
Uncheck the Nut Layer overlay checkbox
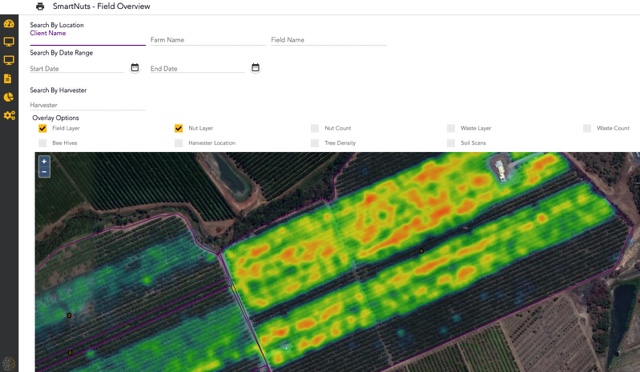coord(179,128)
